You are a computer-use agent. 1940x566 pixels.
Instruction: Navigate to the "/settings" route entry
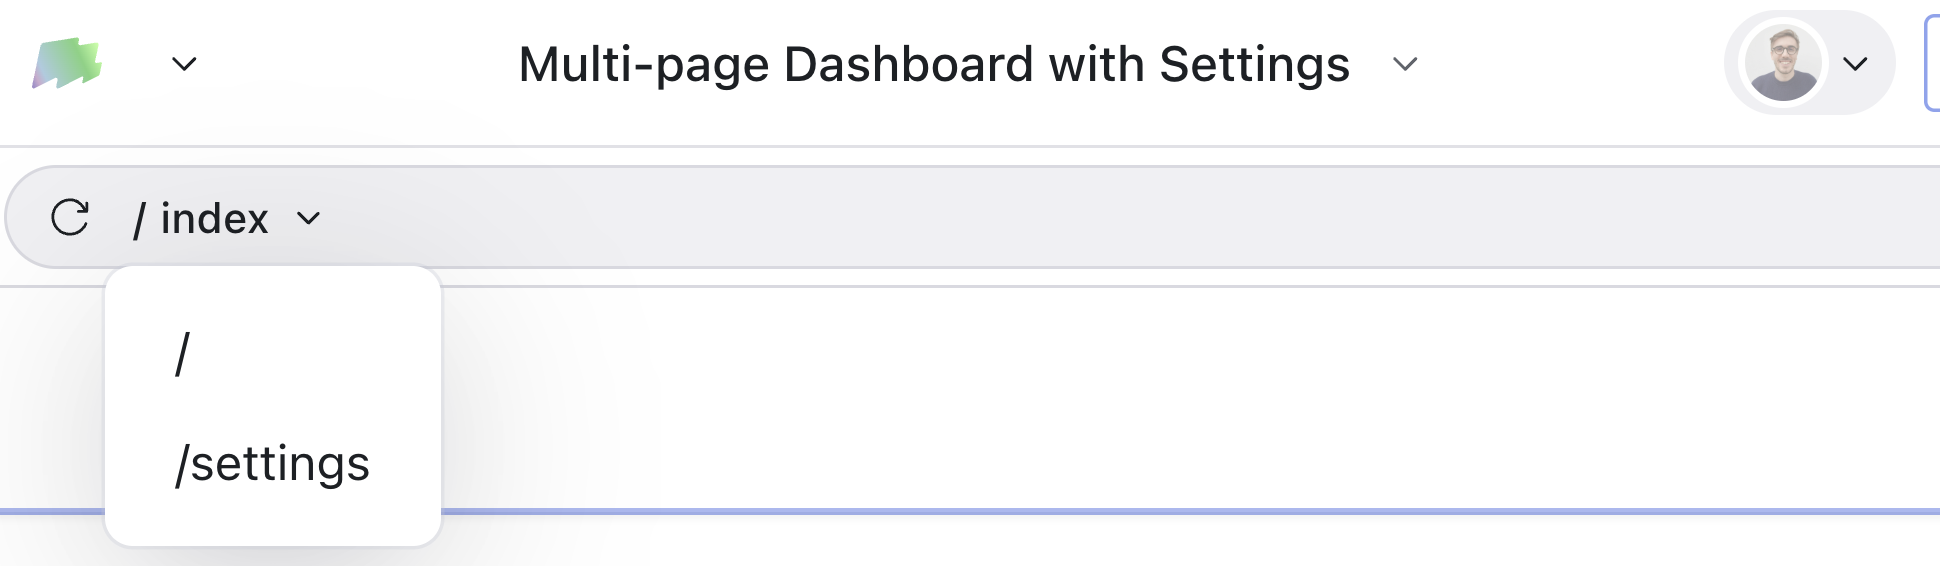click(272, 464)
